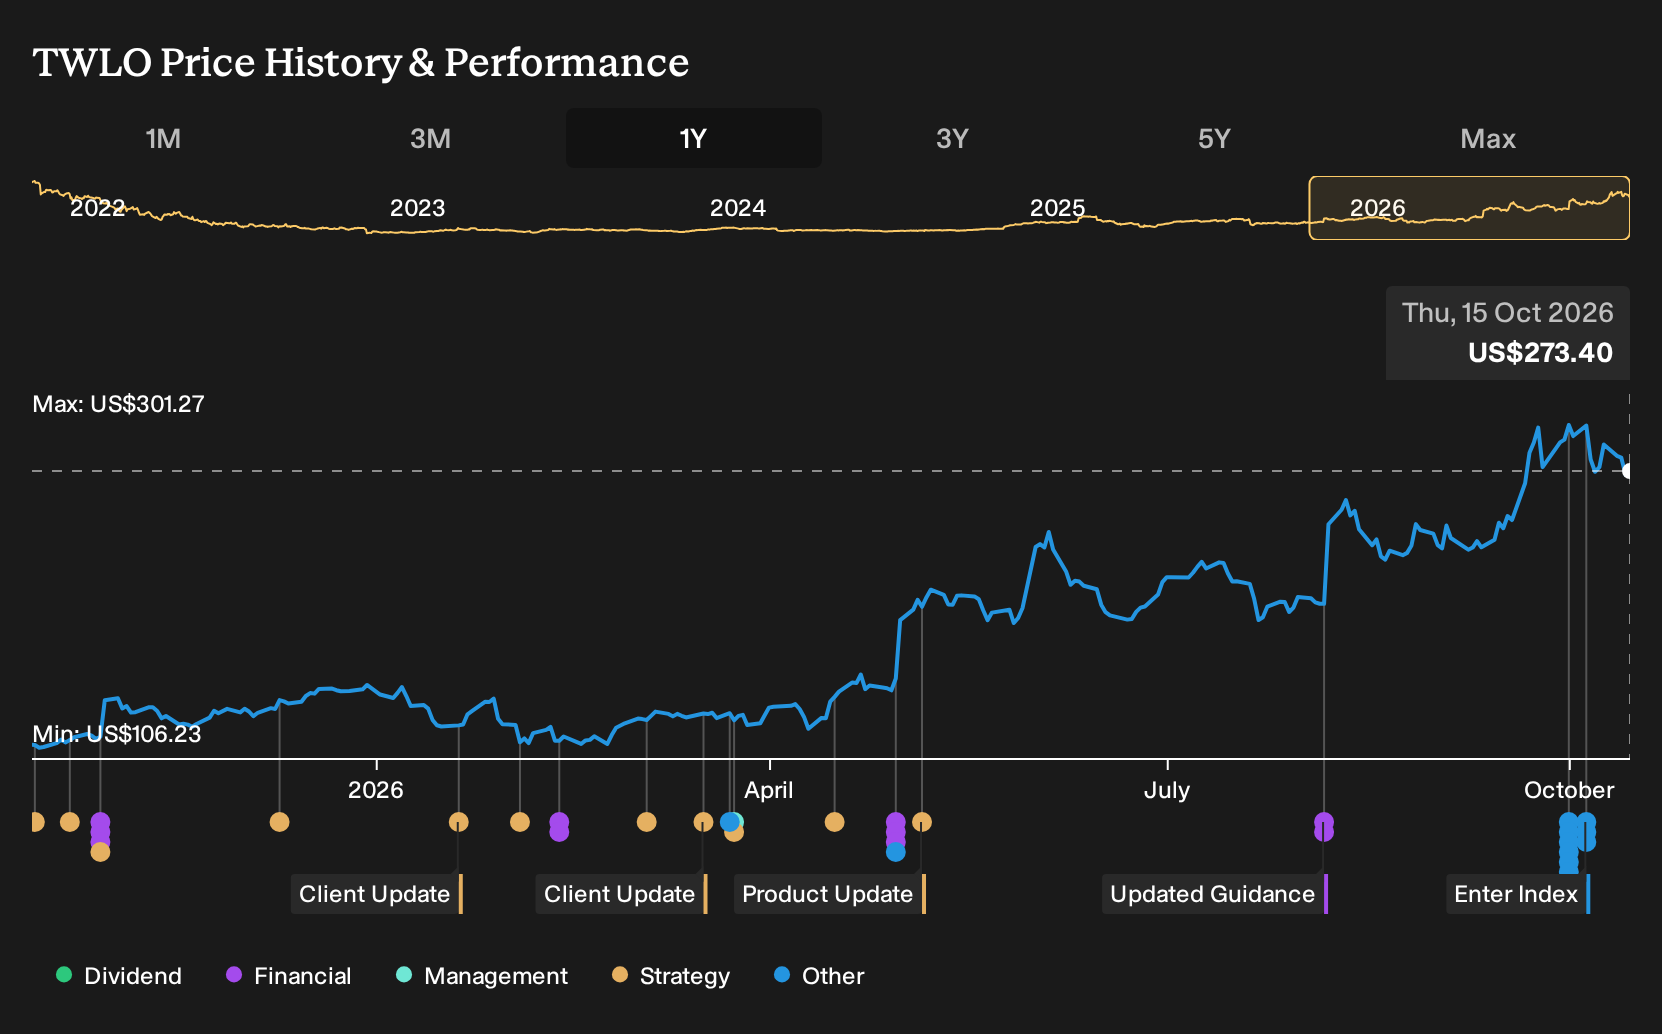Show the Max price history
Image resolution: width=1662 pixels, height=1034 pixels.
click(1488, 138)
